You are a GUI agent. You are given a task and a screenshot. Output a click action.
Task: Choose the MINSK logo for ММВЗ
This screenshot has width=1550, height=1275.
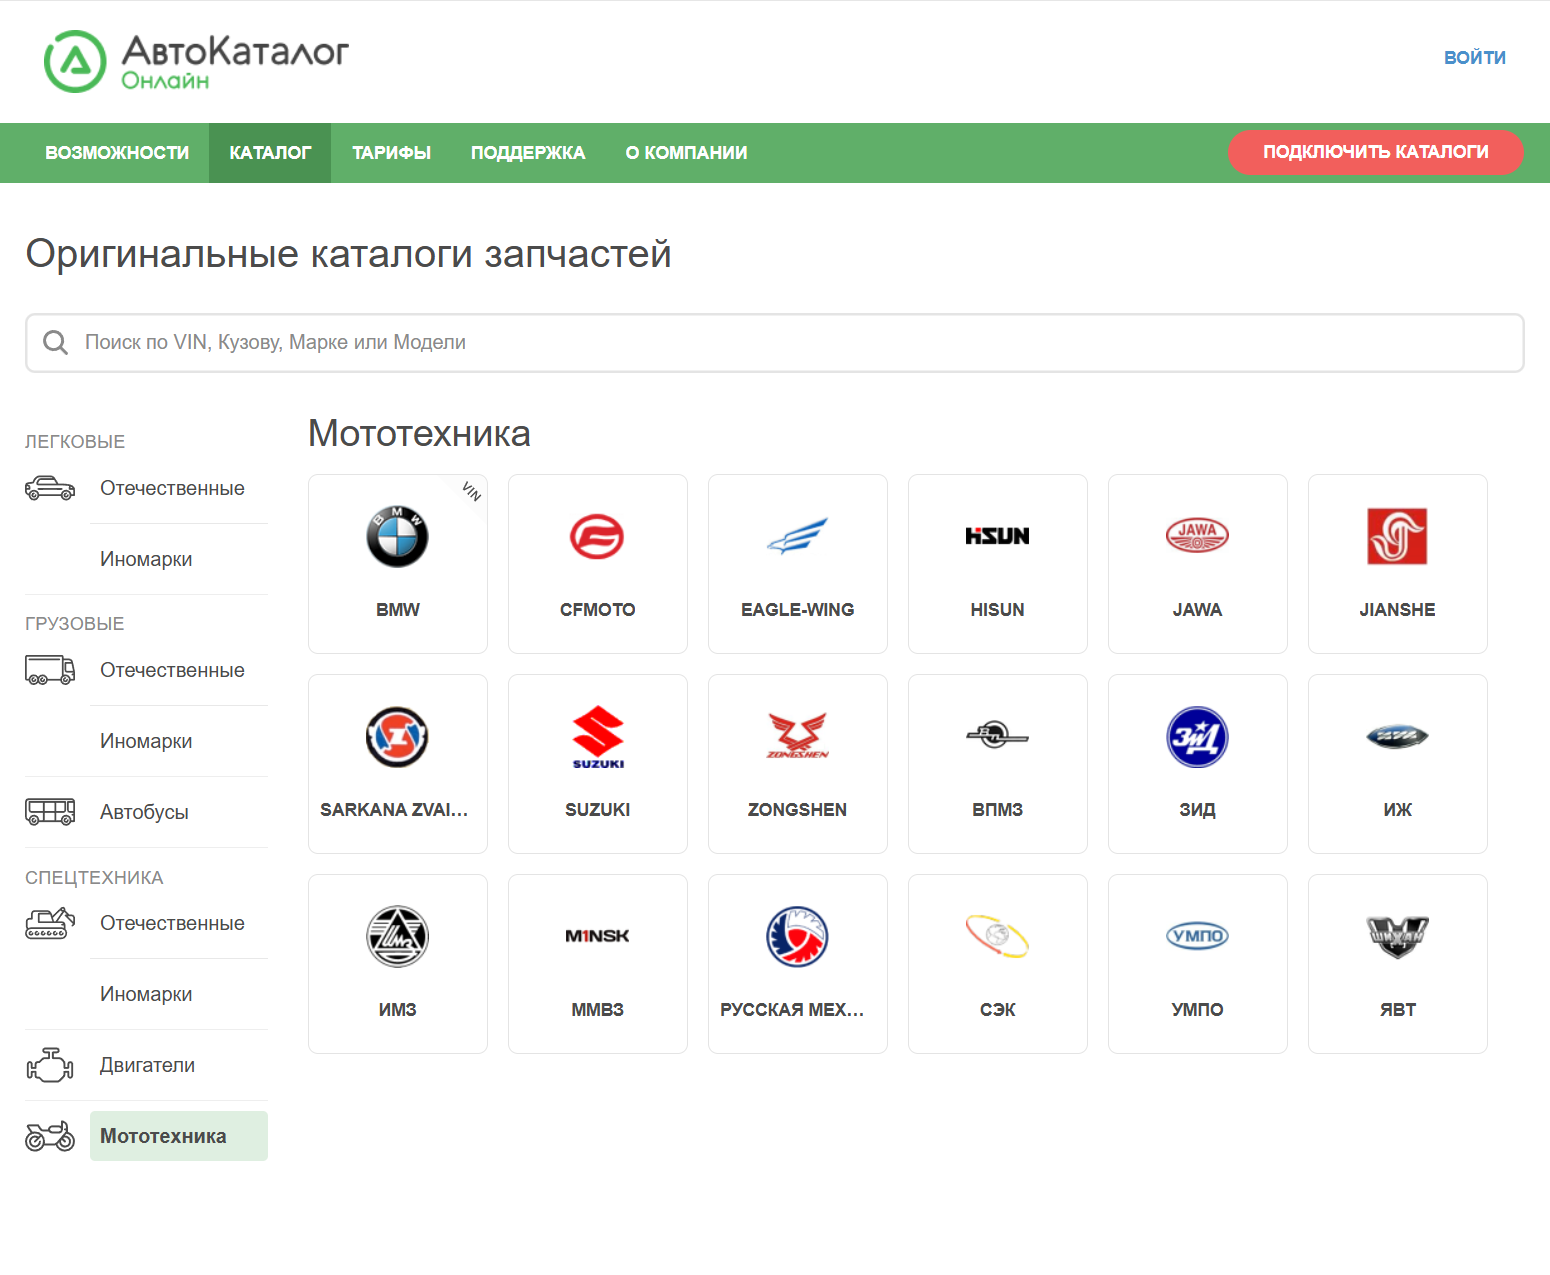pyautogui.click(x=597, y=936)
